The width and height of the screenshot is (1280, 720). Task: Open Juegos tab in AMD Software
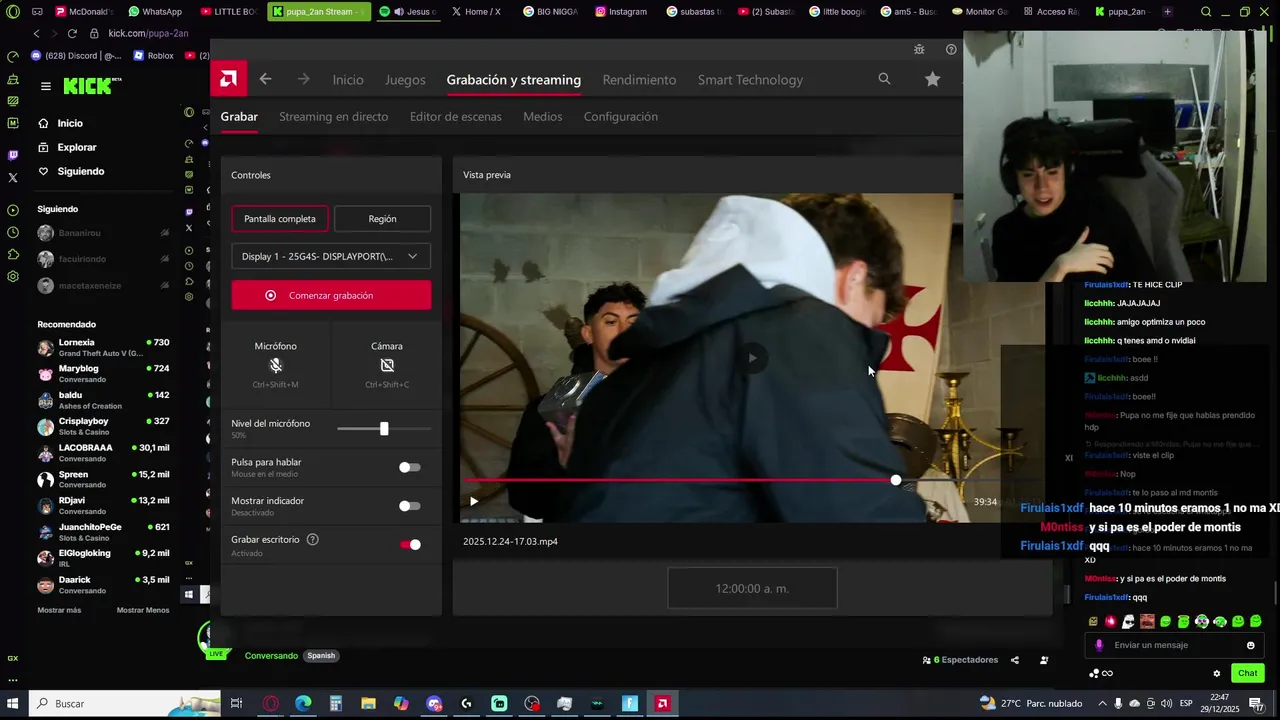point(405,80)
